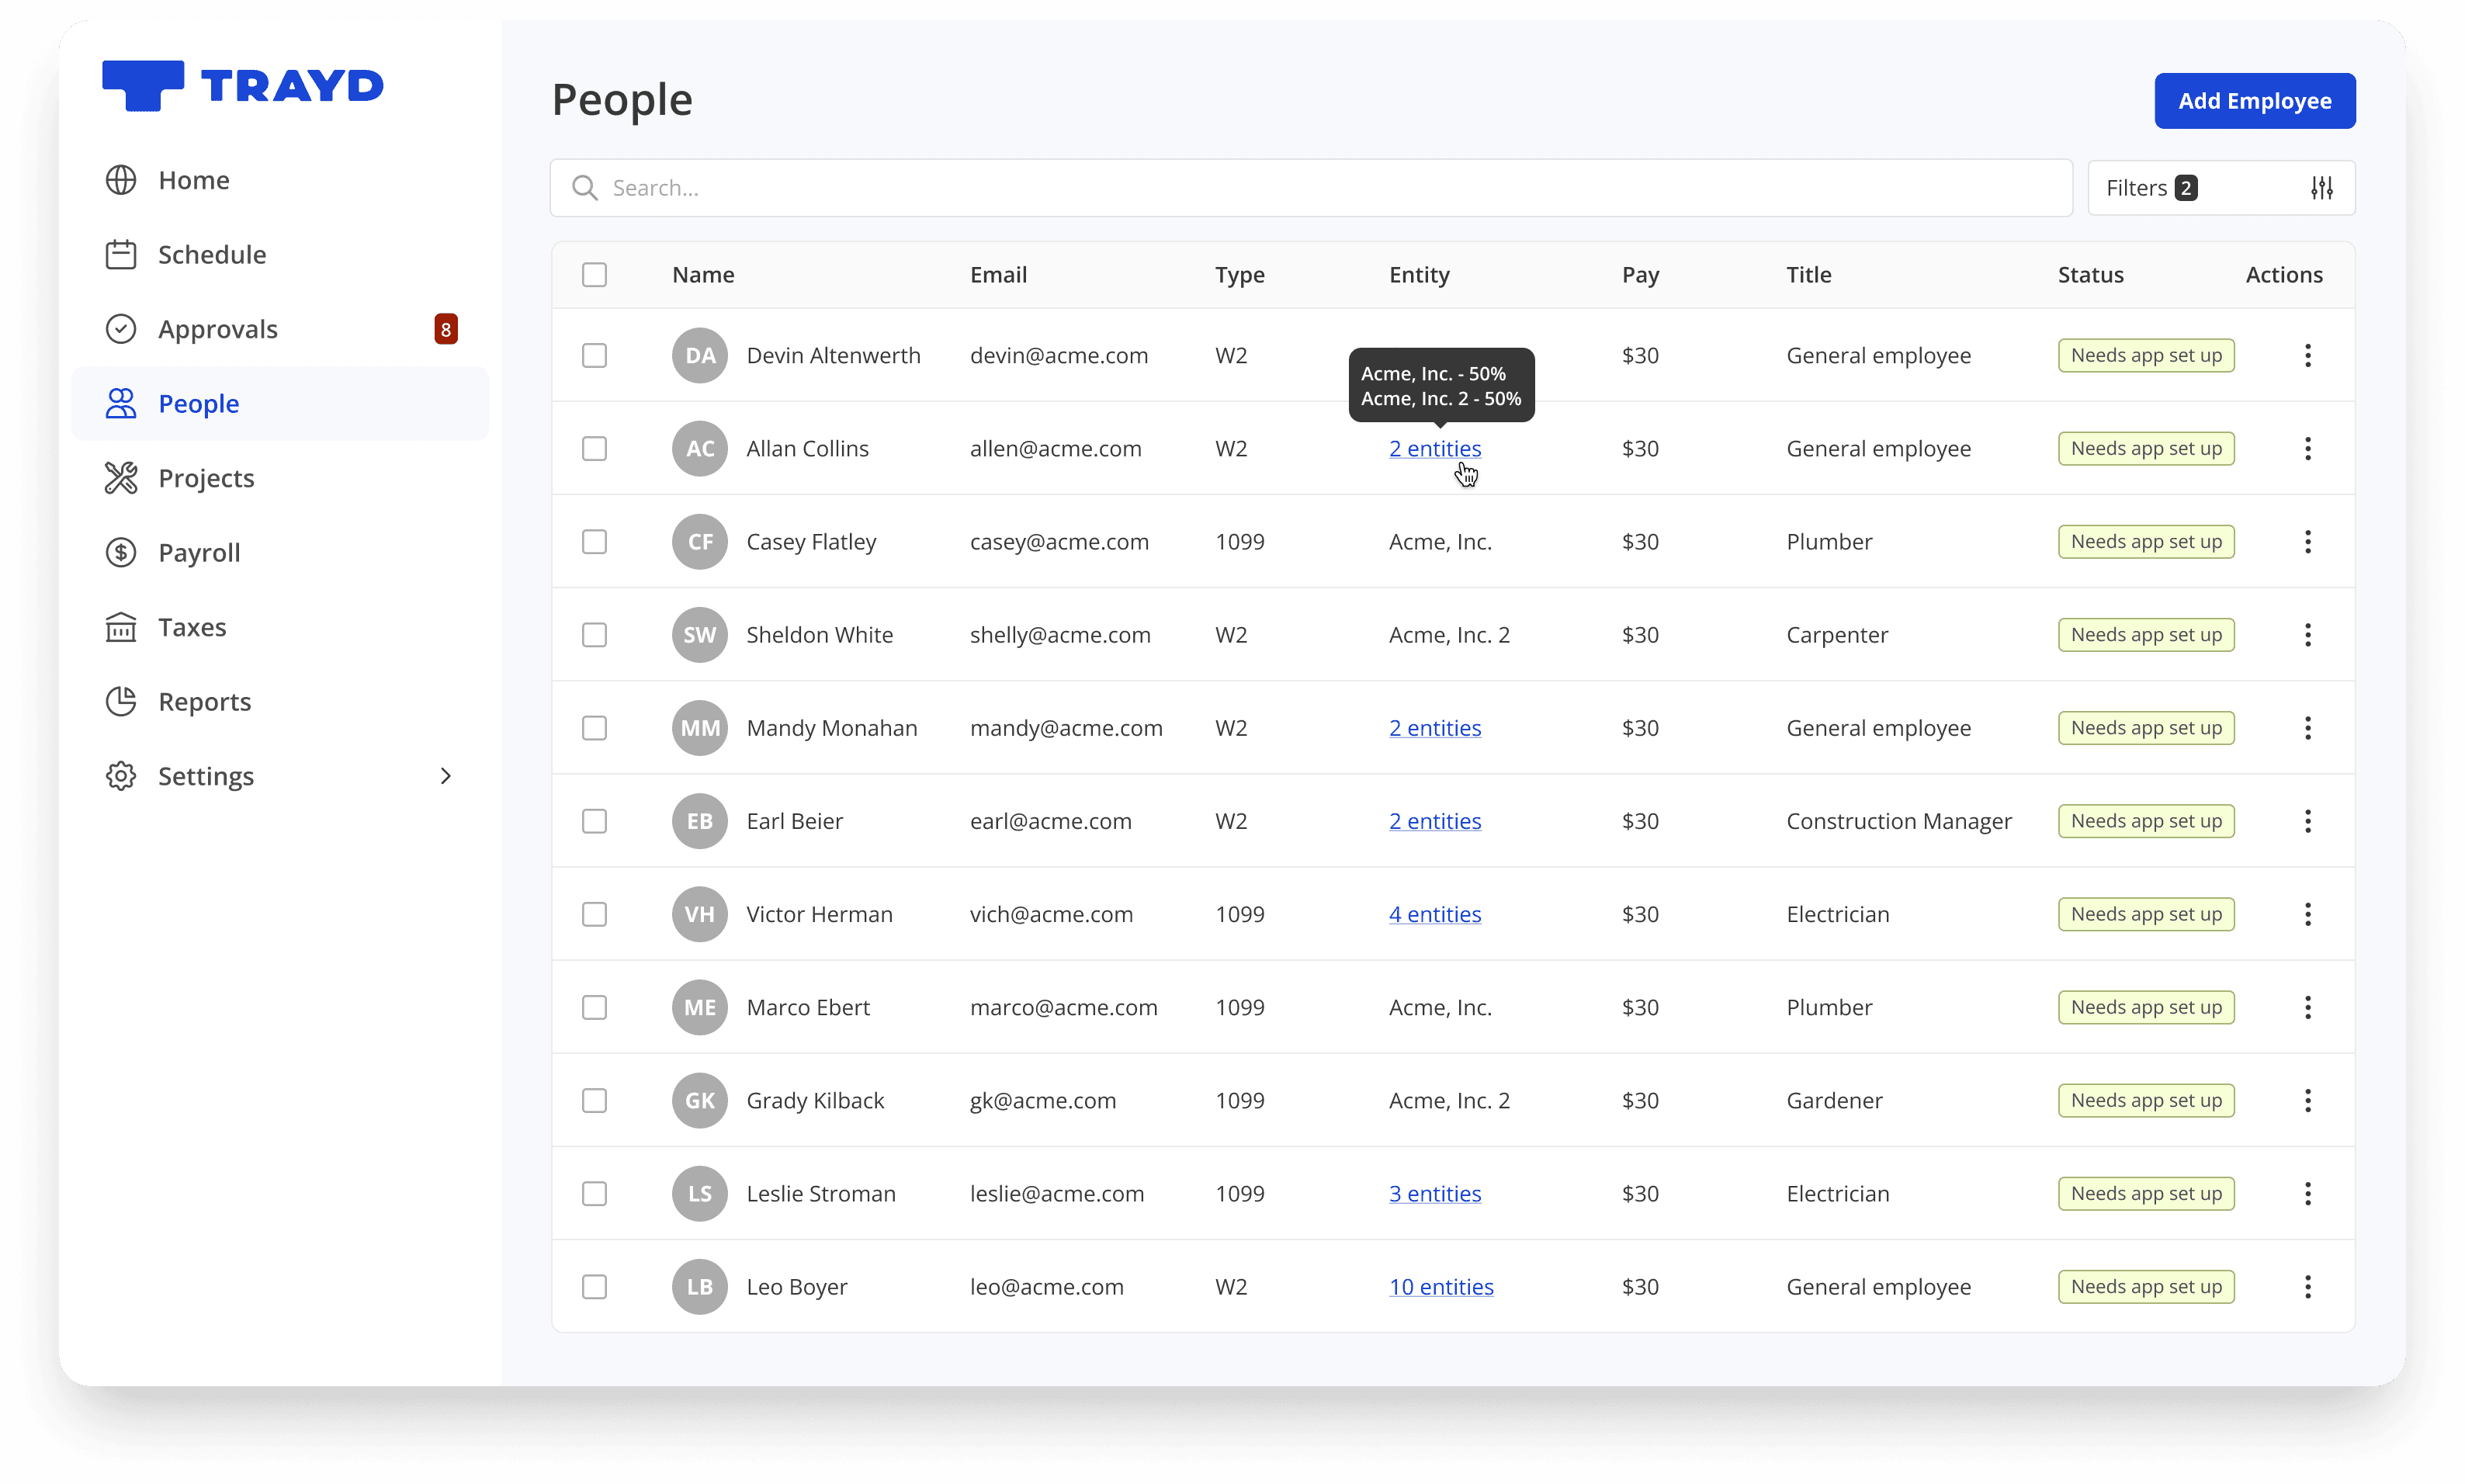Open three-dot menu for Leo Boyer
This screenshot has height=1484, width=2465.
[x=2308, y=1287]
